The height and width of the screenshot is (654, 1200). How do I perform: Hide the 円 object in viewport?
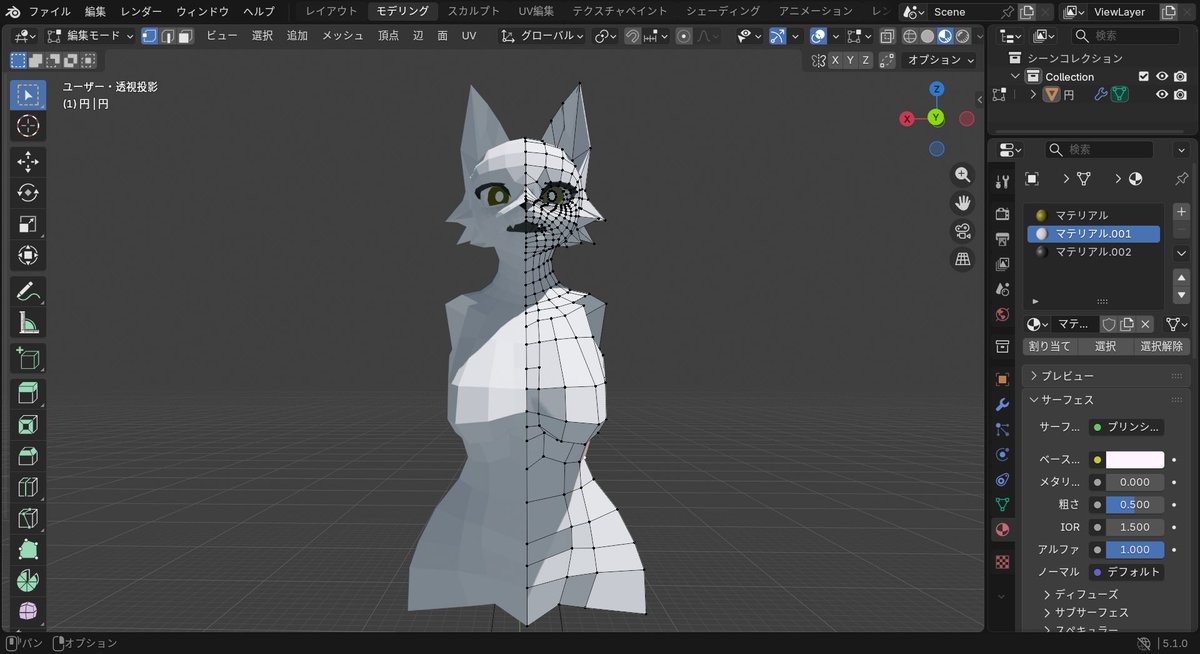[1162, 94]
